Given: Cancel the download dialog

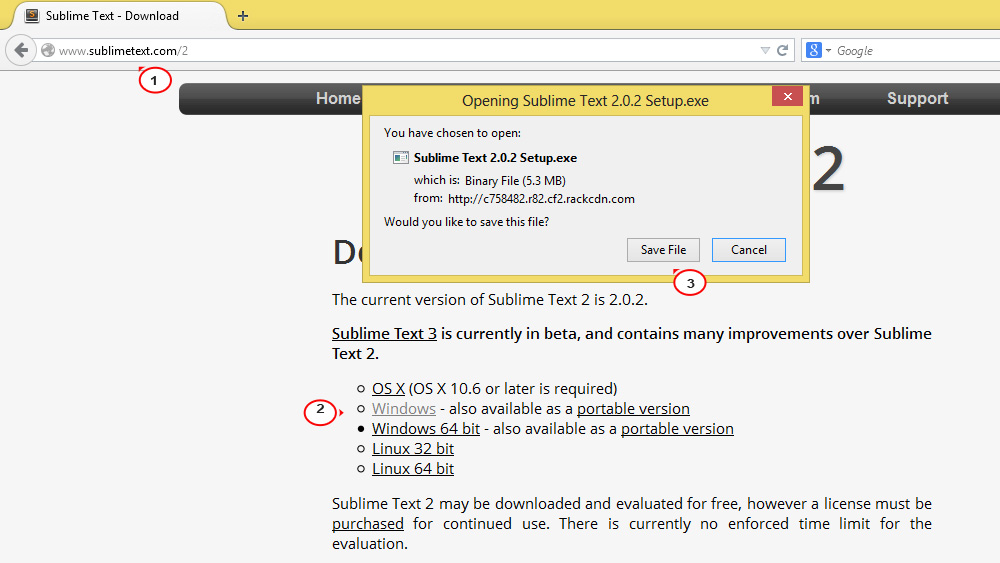Looking at the screenshot, I should coord(749,250).
